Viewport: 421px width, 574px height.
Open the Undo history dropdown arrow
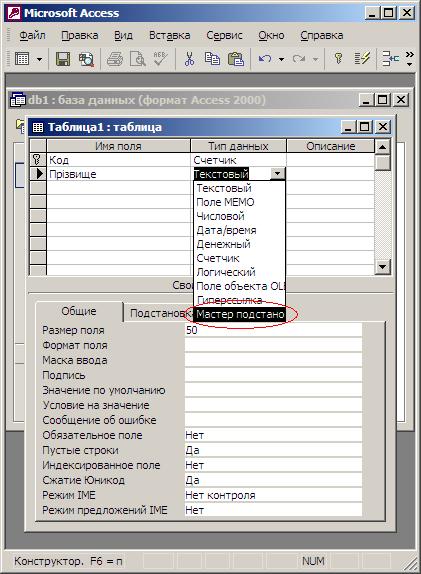(282, 59)
